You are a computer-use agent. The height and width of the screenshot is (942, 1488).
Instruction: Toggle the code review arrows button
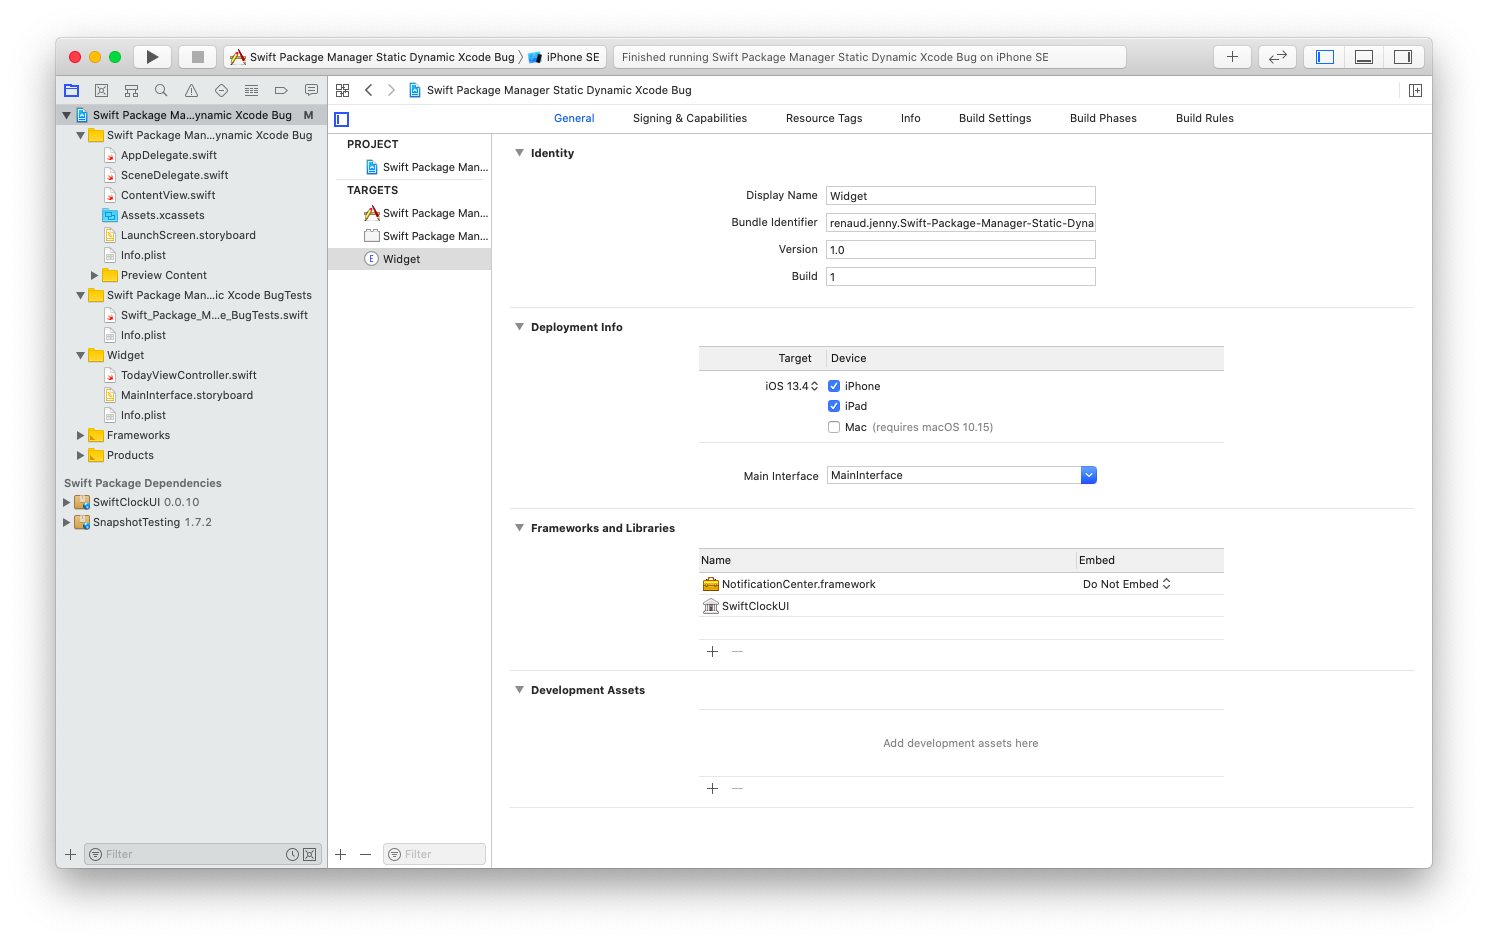1277,57
